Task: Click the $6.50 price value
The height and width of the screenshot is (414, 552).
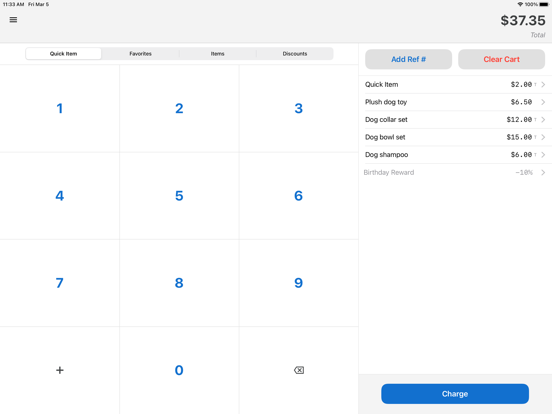Action: tap(521, 102)
